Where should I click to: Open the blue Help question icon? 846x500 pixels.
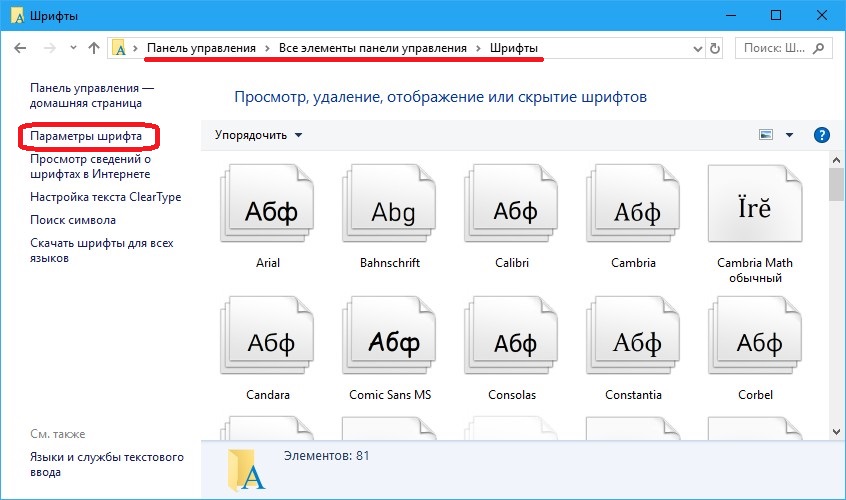(821, 135)
